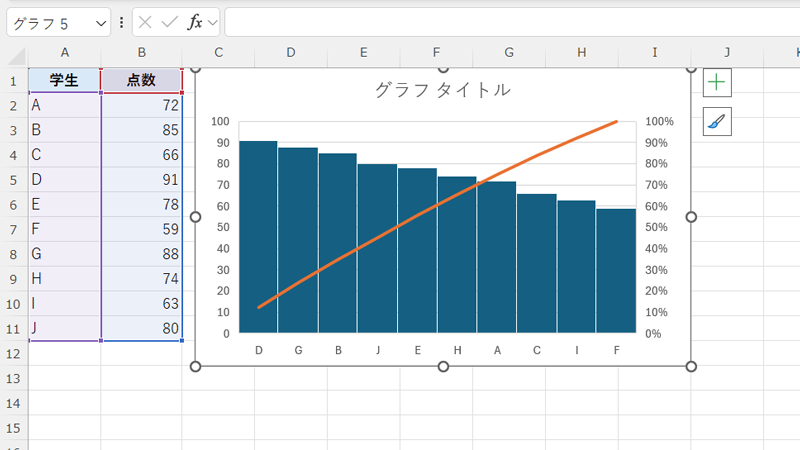Click the secondary axis 100% label
This screenshot has width=800, height=450.
660,122
